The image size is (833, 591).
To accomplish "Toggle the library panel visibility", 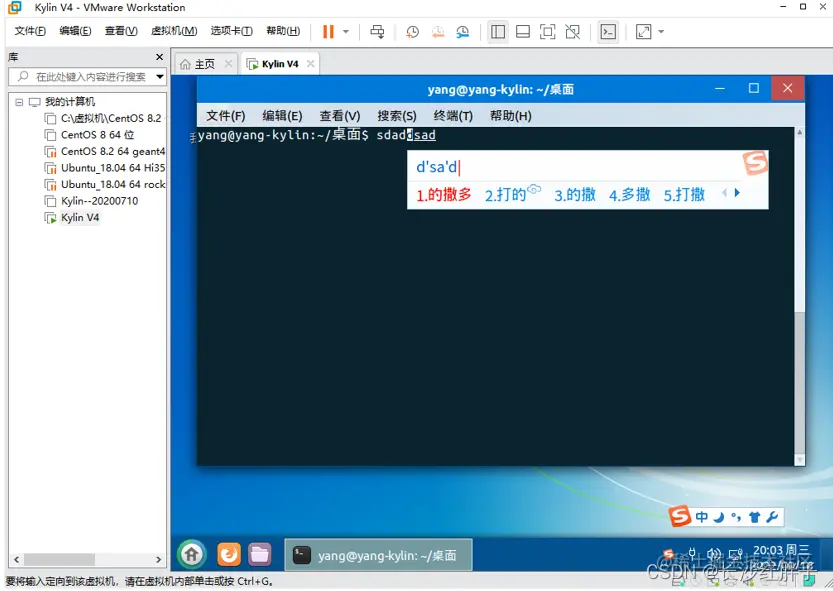I will coord(497,31).
